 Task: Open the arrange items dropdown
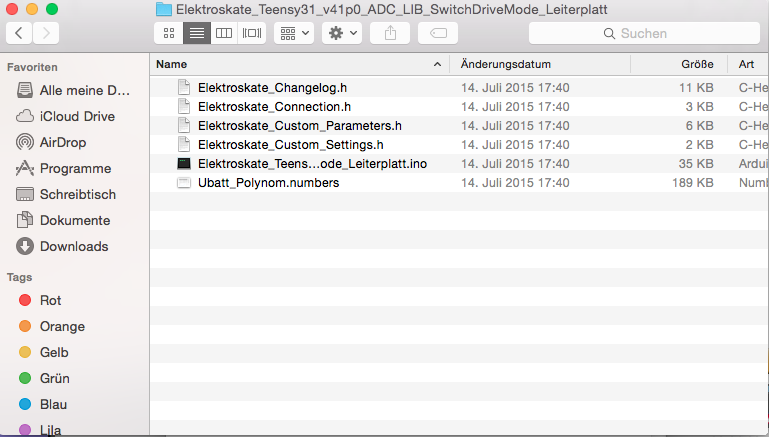point(294,33)
